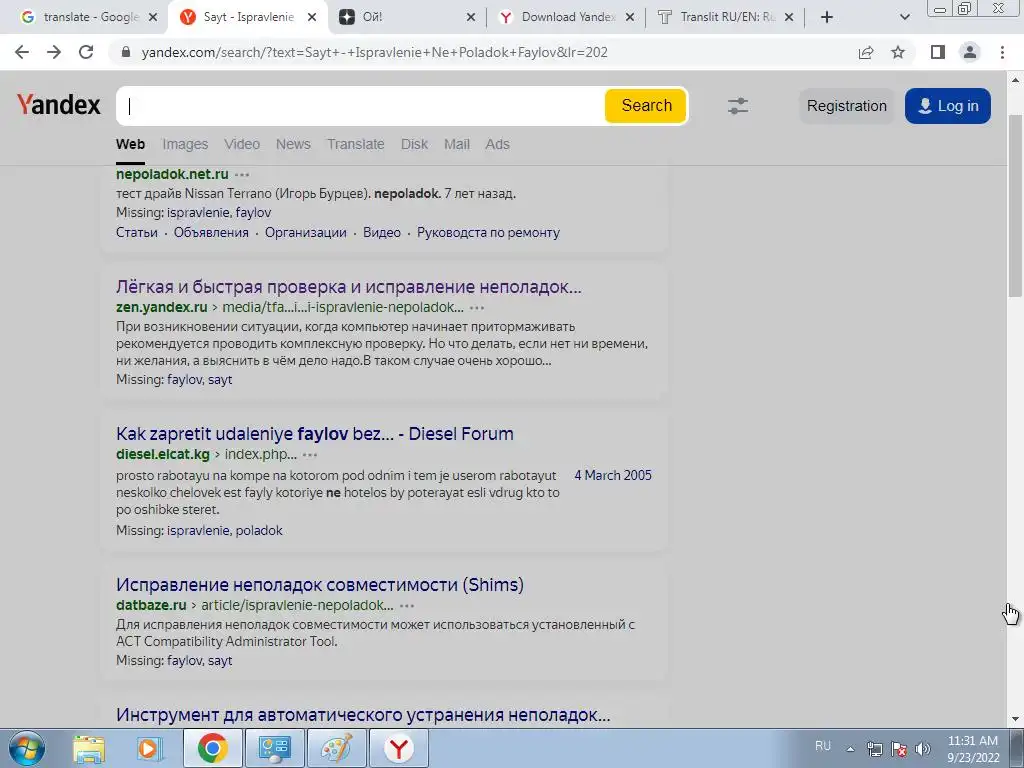Open the 'Видео' sitelink

[x=382, y=232]
